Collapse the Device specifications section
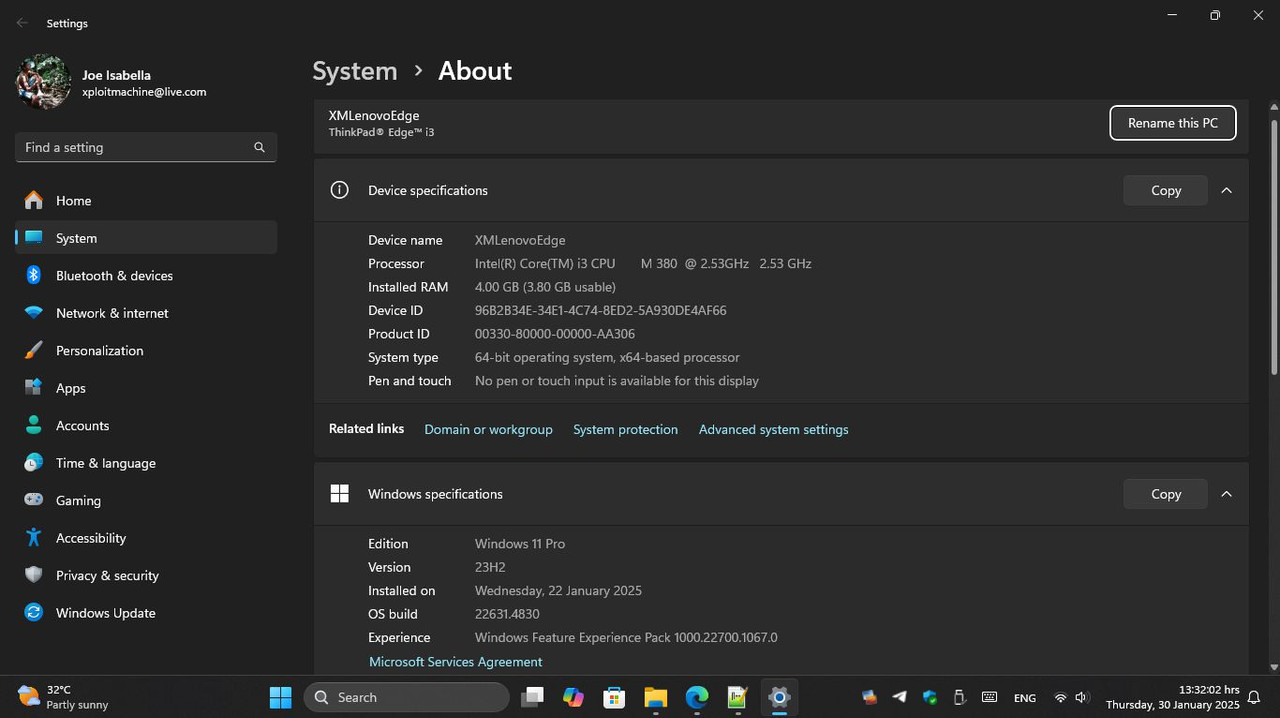This screenshot has height=718, width=1280. click(1226, 190)
